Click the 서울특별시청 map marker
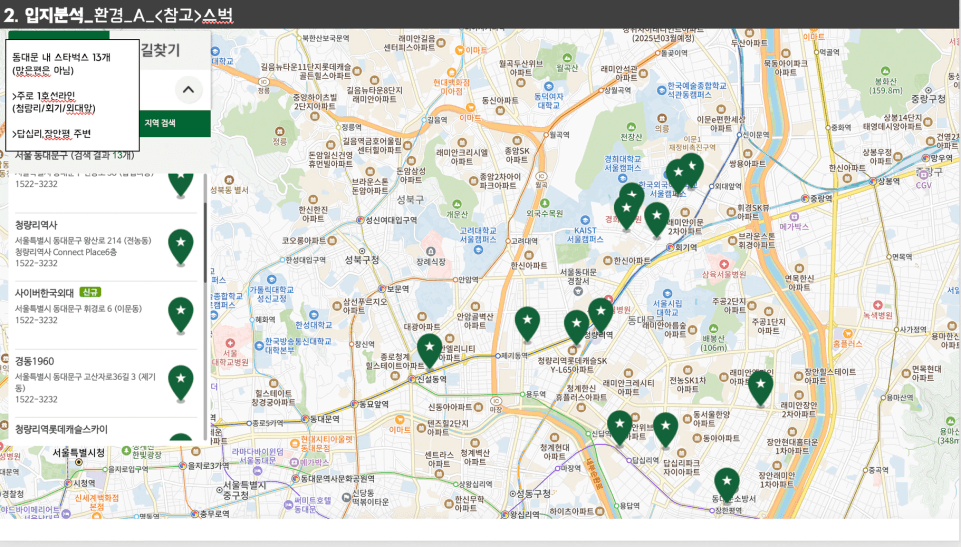Screen dimensions: 961x547 coord(78,462)
